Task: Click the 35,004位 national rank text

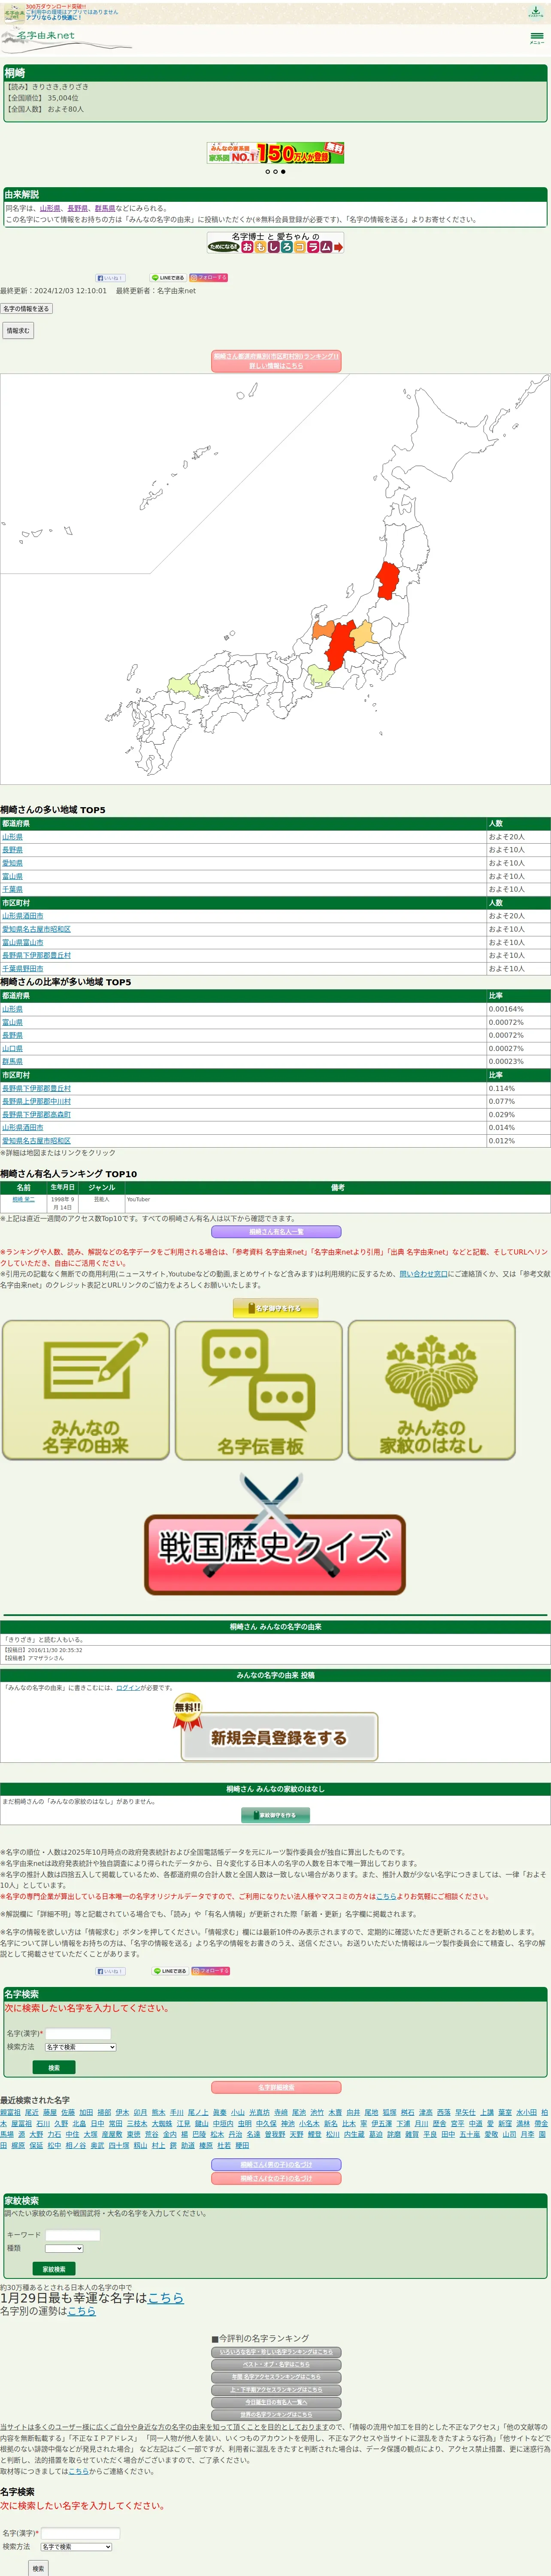Action: [63, 98]
